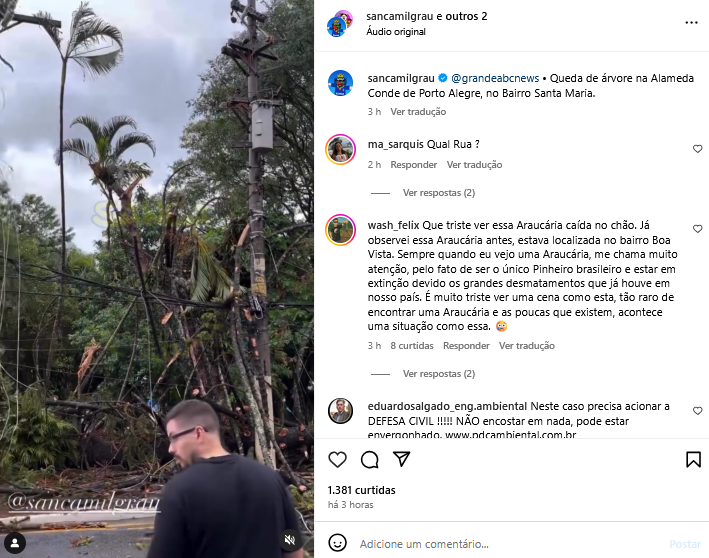The width and height of the screenshot is (709, 558).
Task: Unmute the video audio
Action: point(290,539)
